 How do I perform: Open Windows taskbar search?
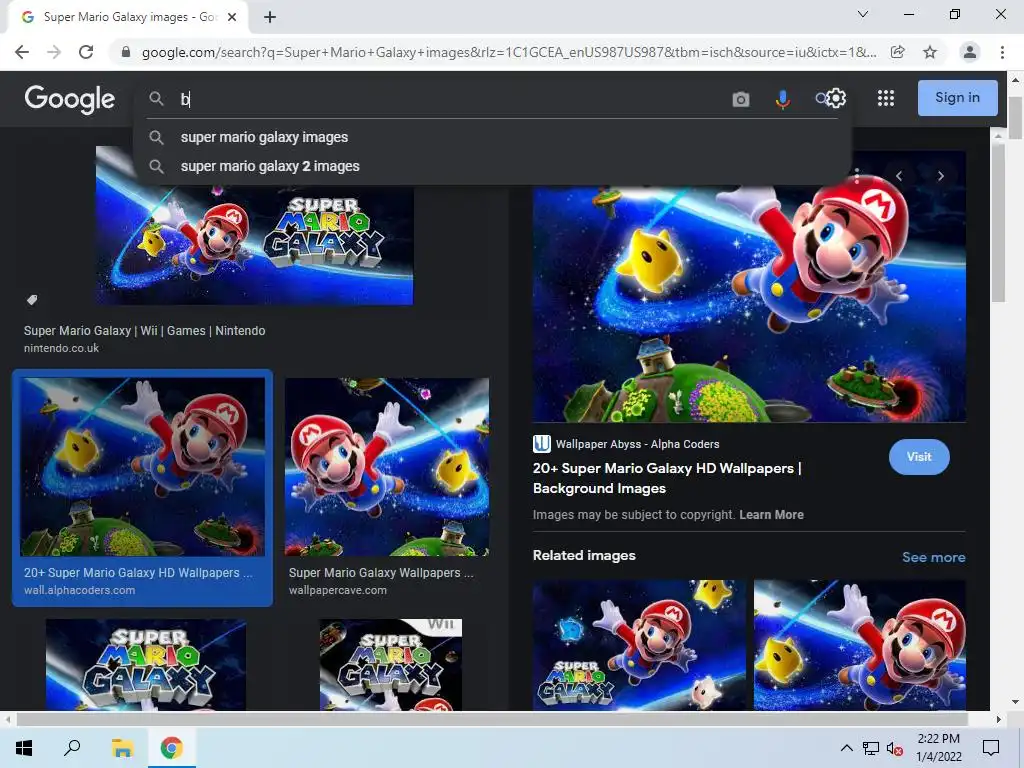pyautogui.click(x=72, y=748)
